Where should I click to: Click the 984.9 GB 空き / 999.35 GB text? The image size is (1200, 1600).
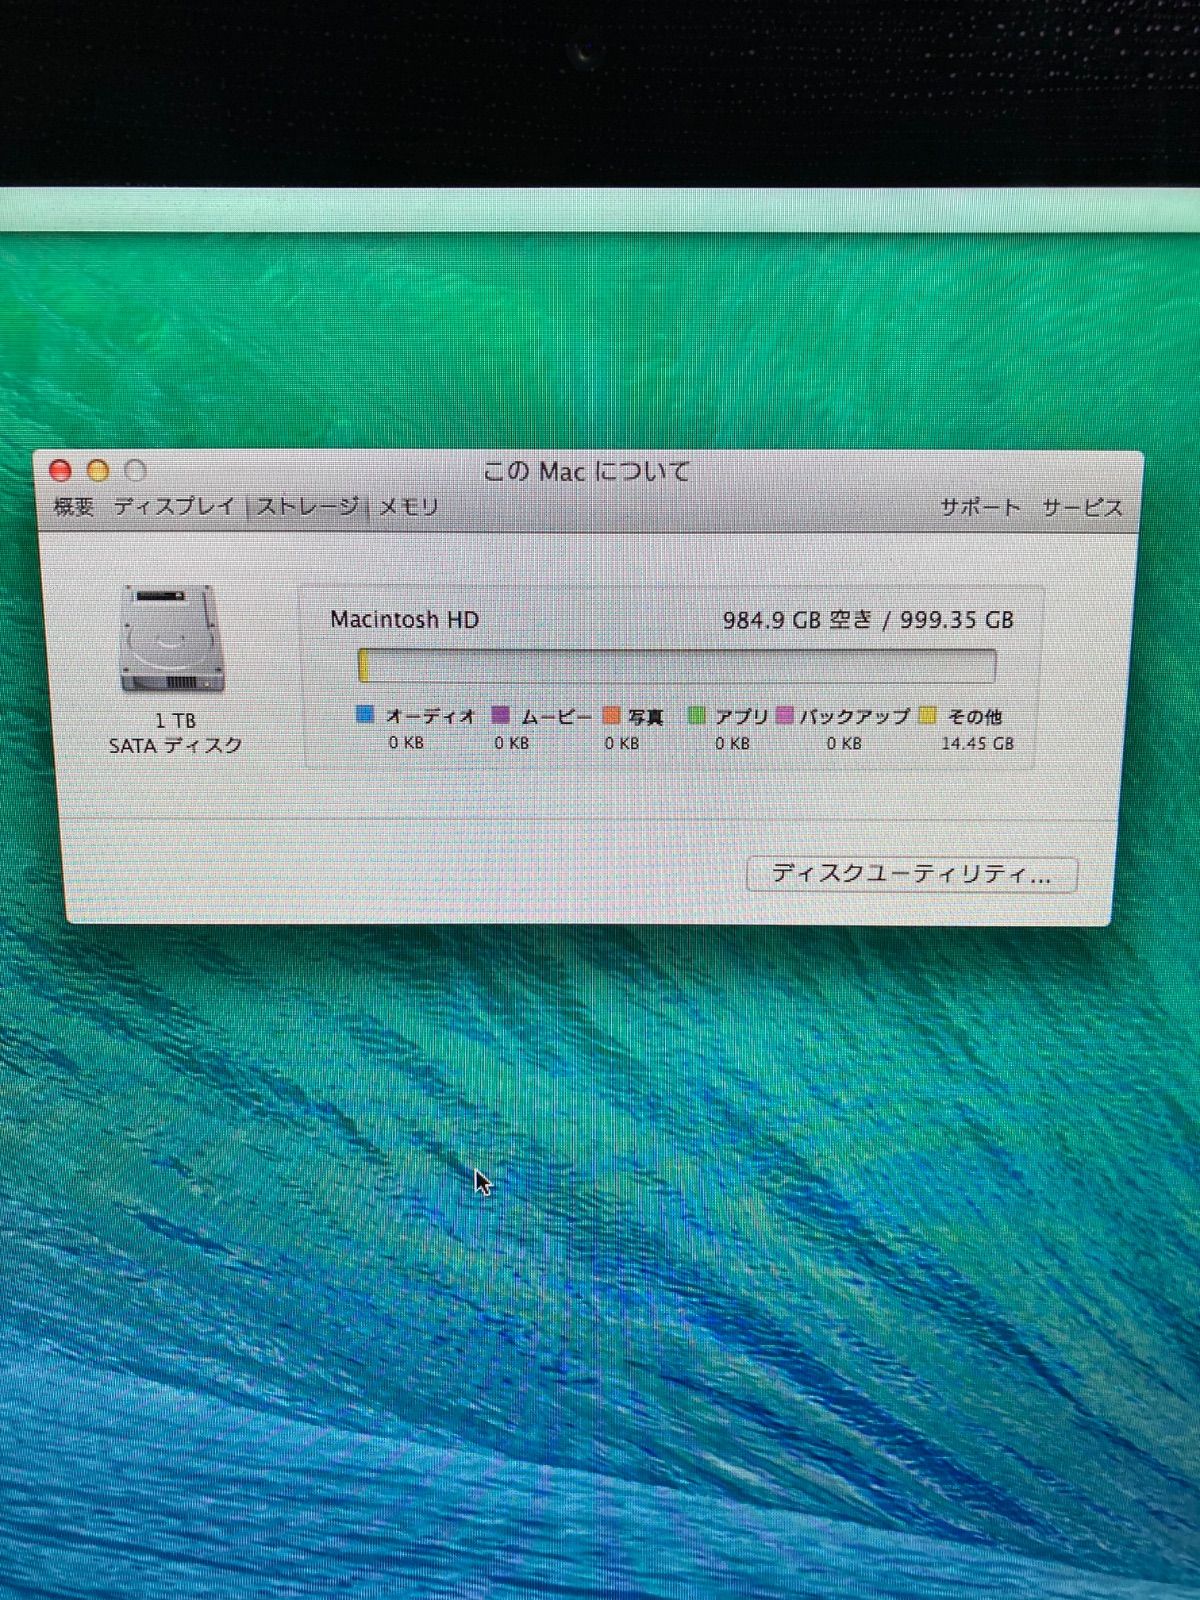868,620
